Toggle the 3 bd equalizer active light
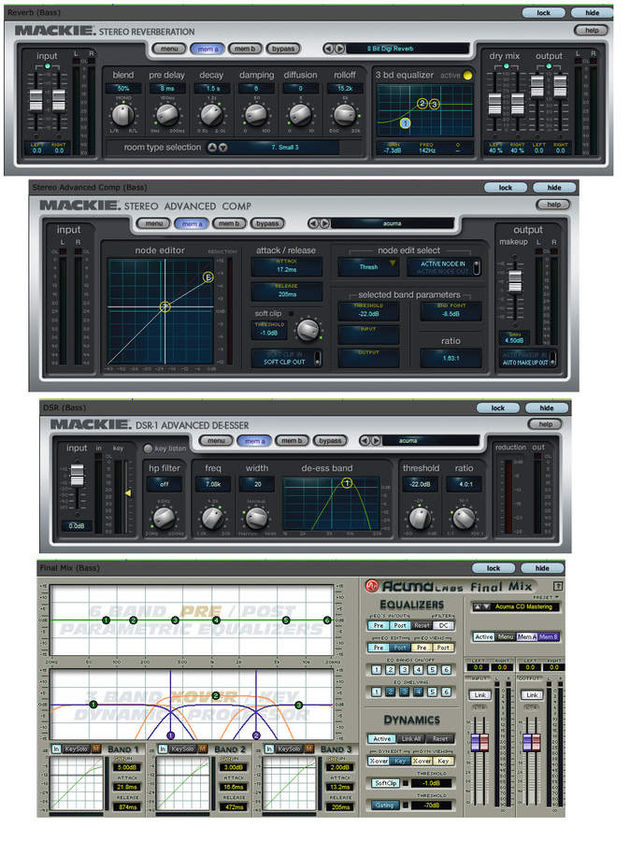The image size is (630, 841). coord(468,76)
